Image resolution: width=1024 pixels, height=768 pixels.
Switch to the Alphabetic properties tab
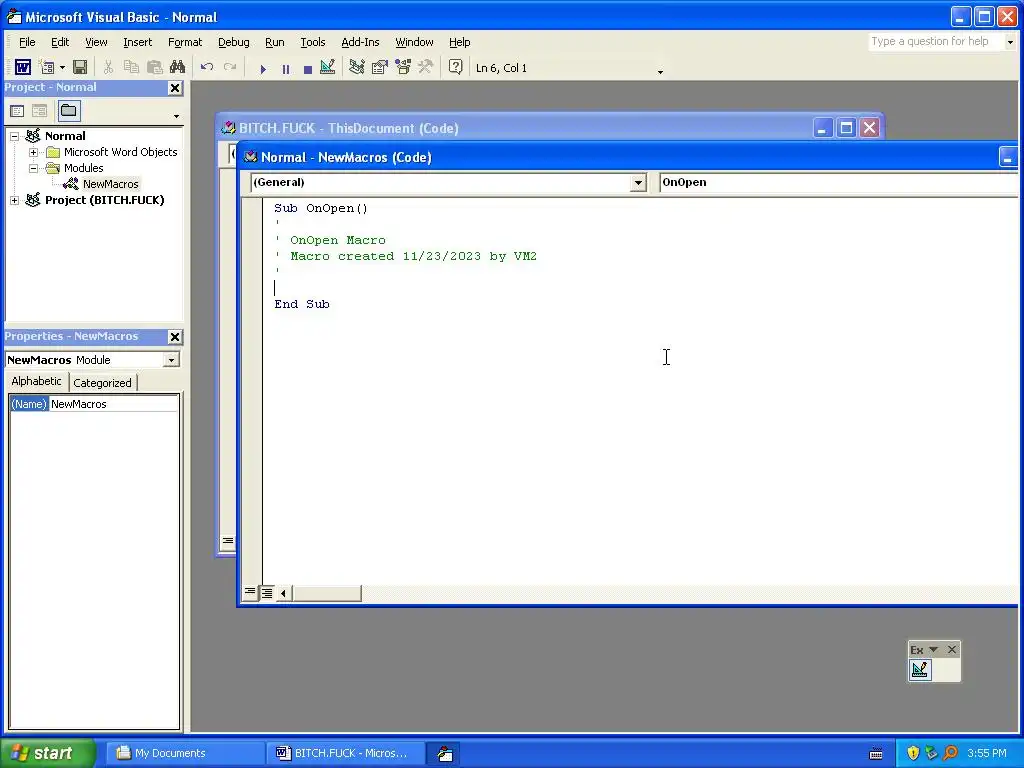[37, 381]
